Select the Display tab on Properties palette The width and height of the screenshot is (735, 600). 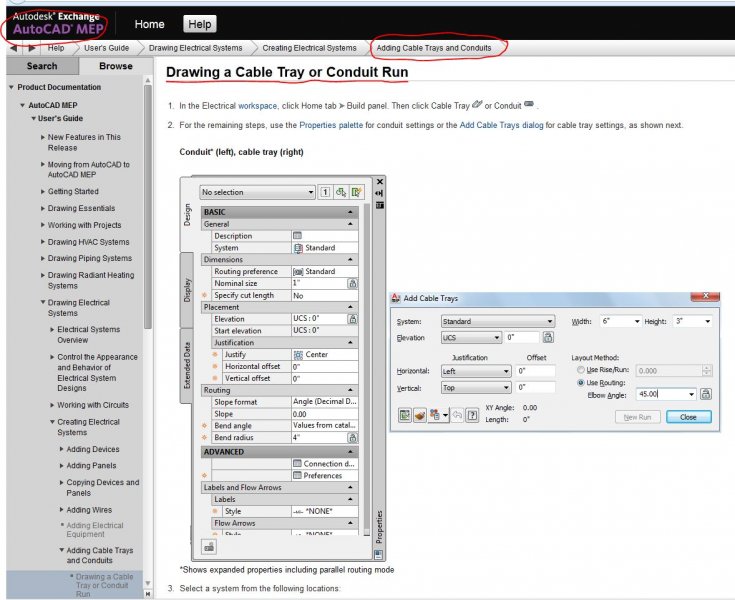click(x=187, y=290)
